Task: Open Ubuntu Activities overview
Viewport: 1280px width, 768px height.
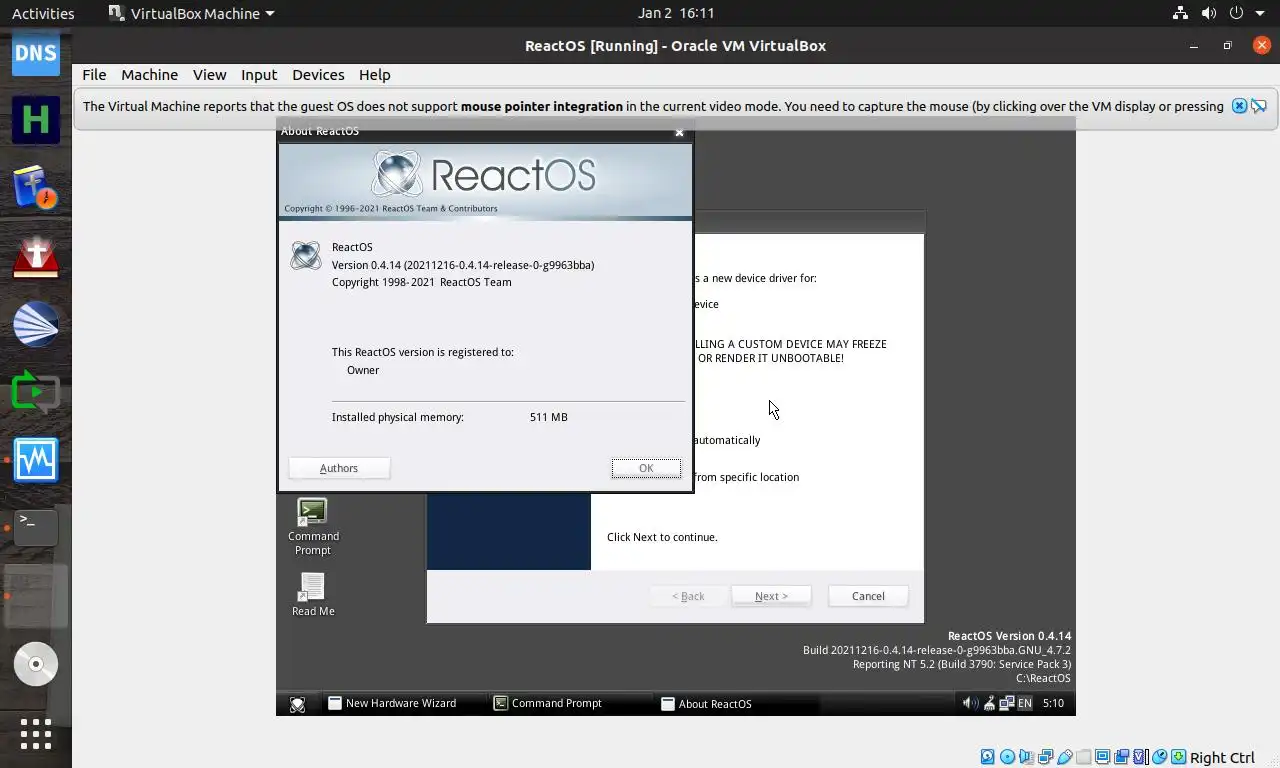Action: coord(43,14)
